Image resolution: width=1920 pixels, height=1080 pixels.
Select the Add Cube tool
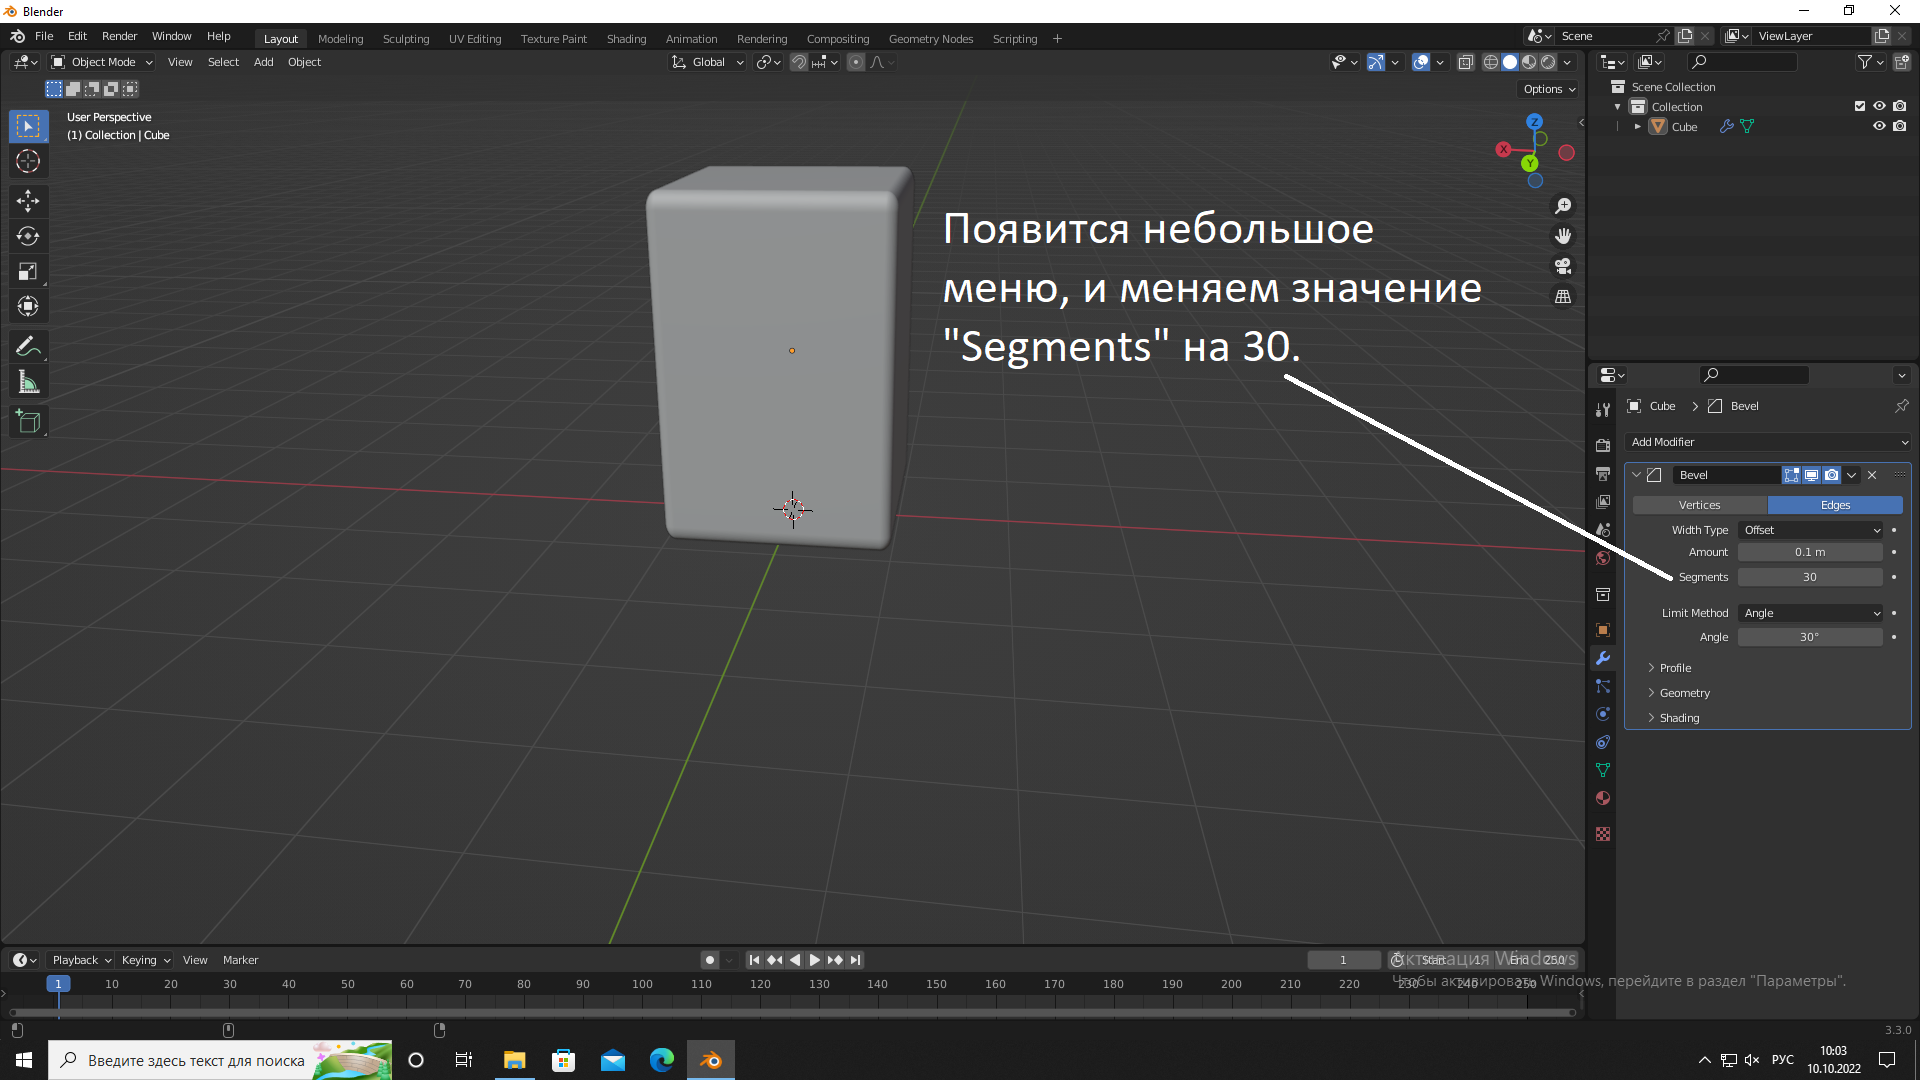pos(28,422)
